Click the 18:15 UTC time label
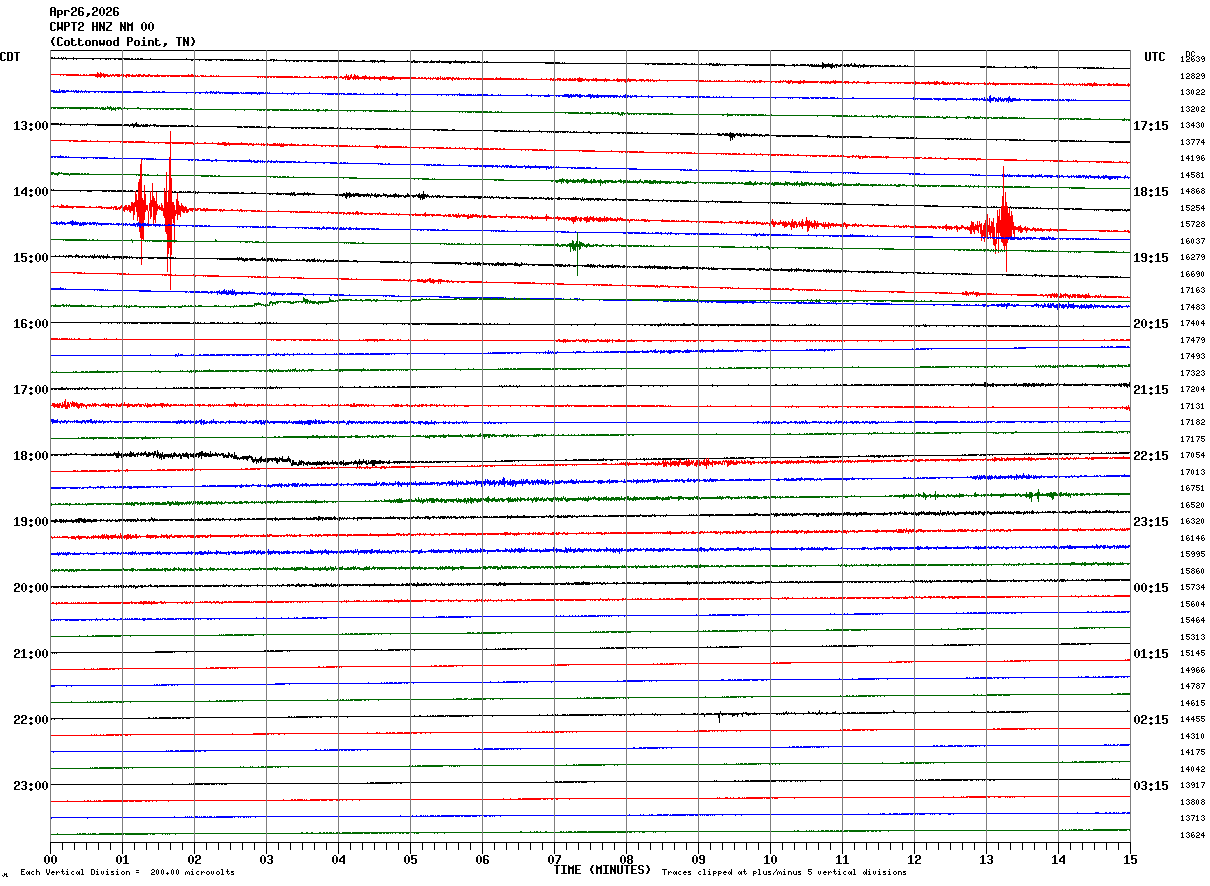Screen dimensions: 1210x886 click(1150, 192)
